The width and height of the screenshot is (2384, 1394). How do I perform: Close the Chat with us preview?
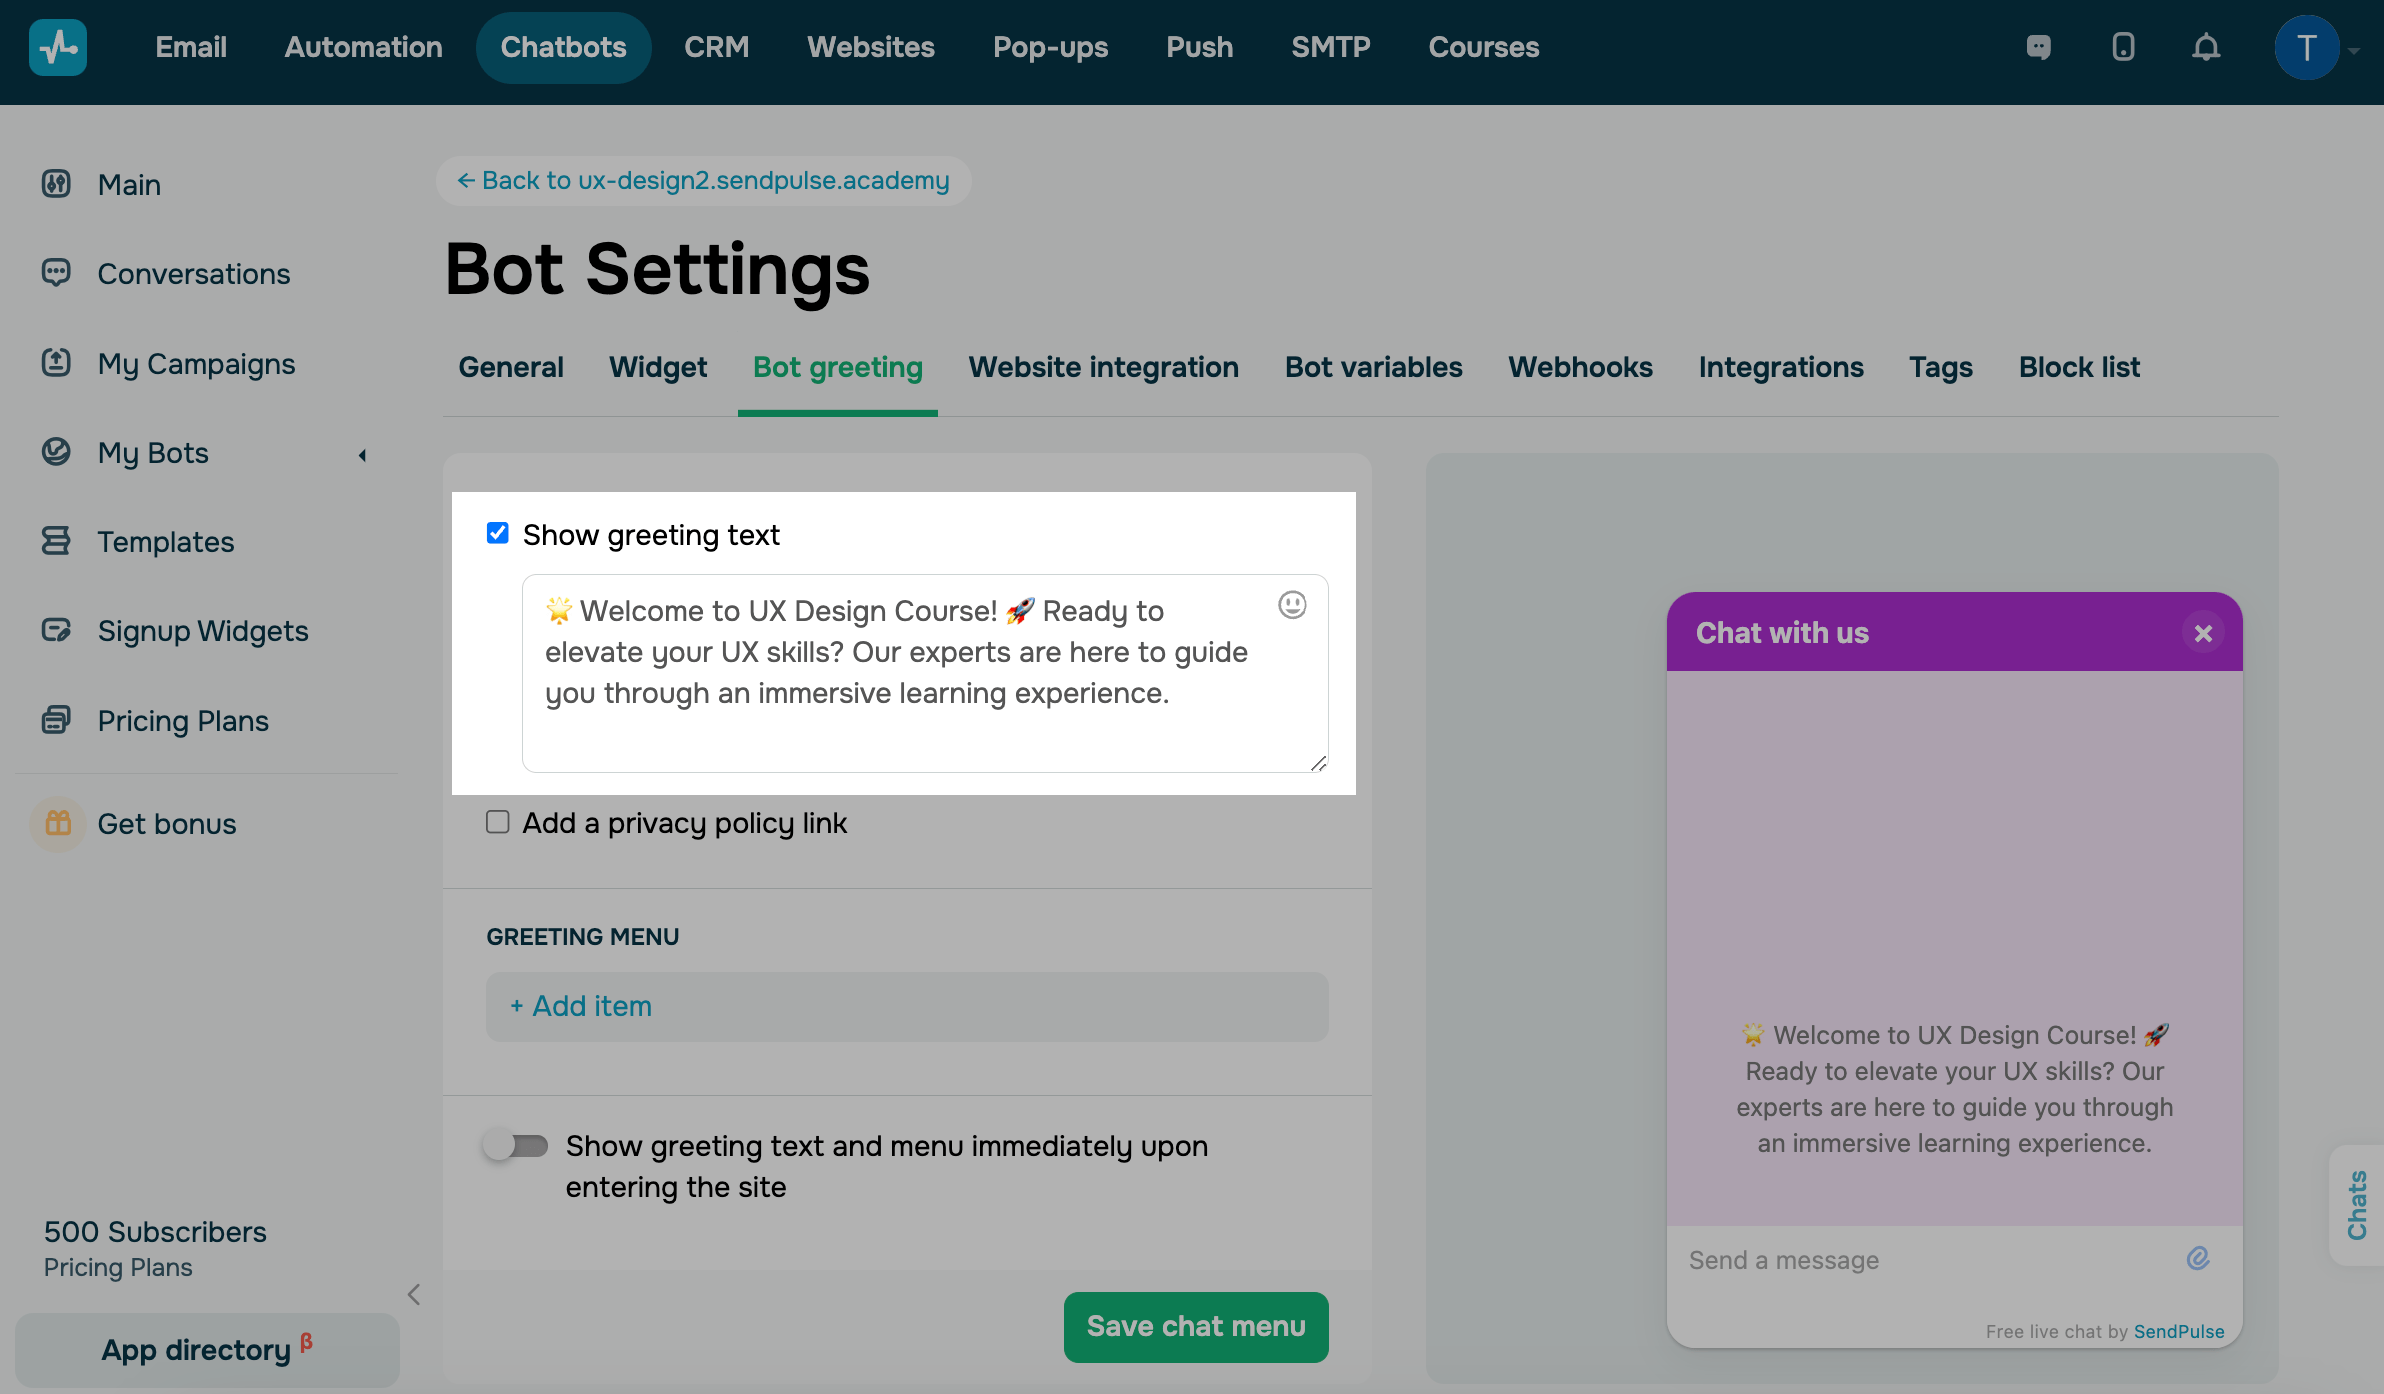pyautogui.click(x=2203, y=633)
